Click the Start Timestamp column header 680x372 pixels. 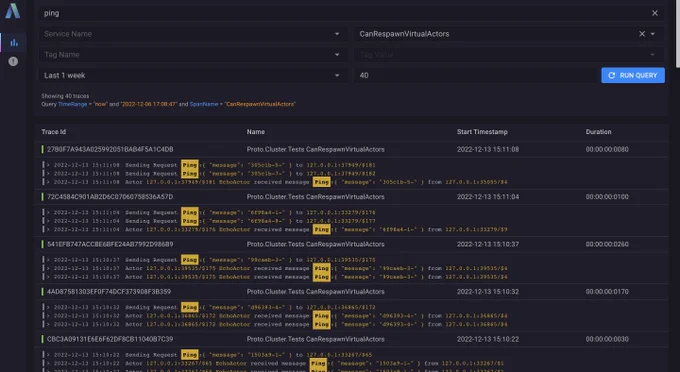[x=482, y=132]
